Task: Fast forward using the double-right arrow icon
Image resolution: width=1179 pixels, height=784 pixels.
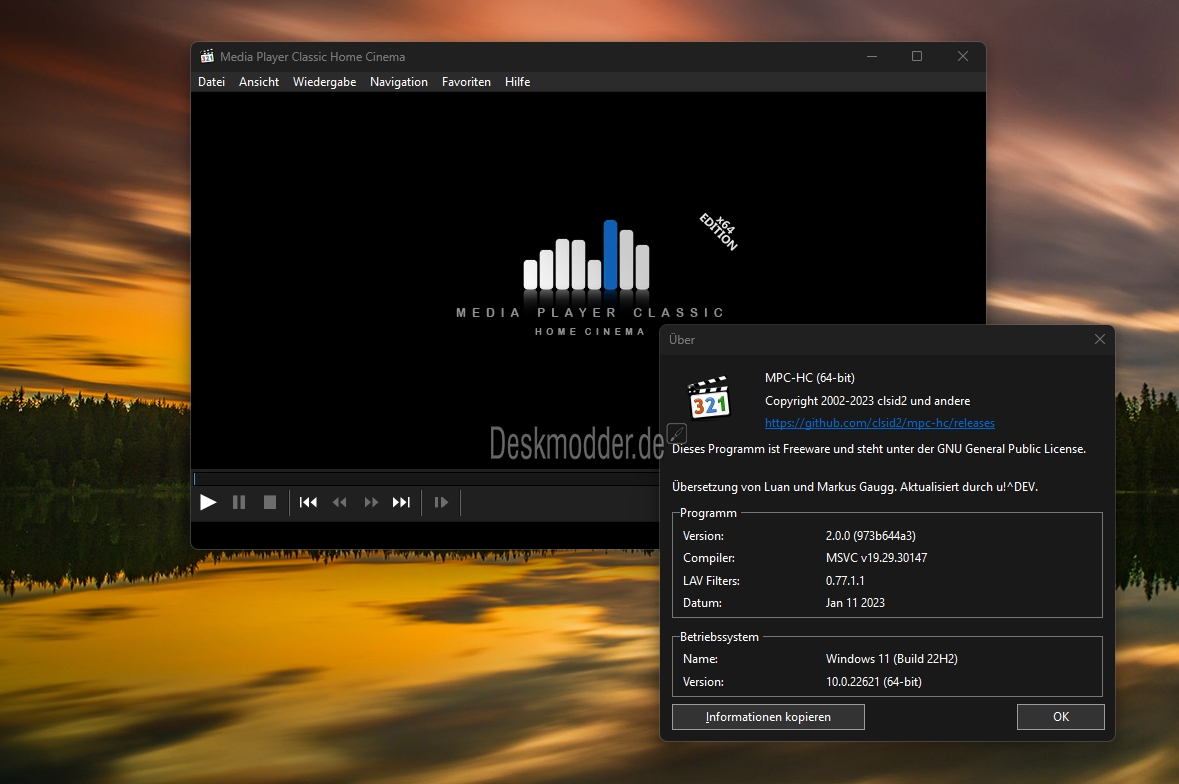Action: coord(371,502)
